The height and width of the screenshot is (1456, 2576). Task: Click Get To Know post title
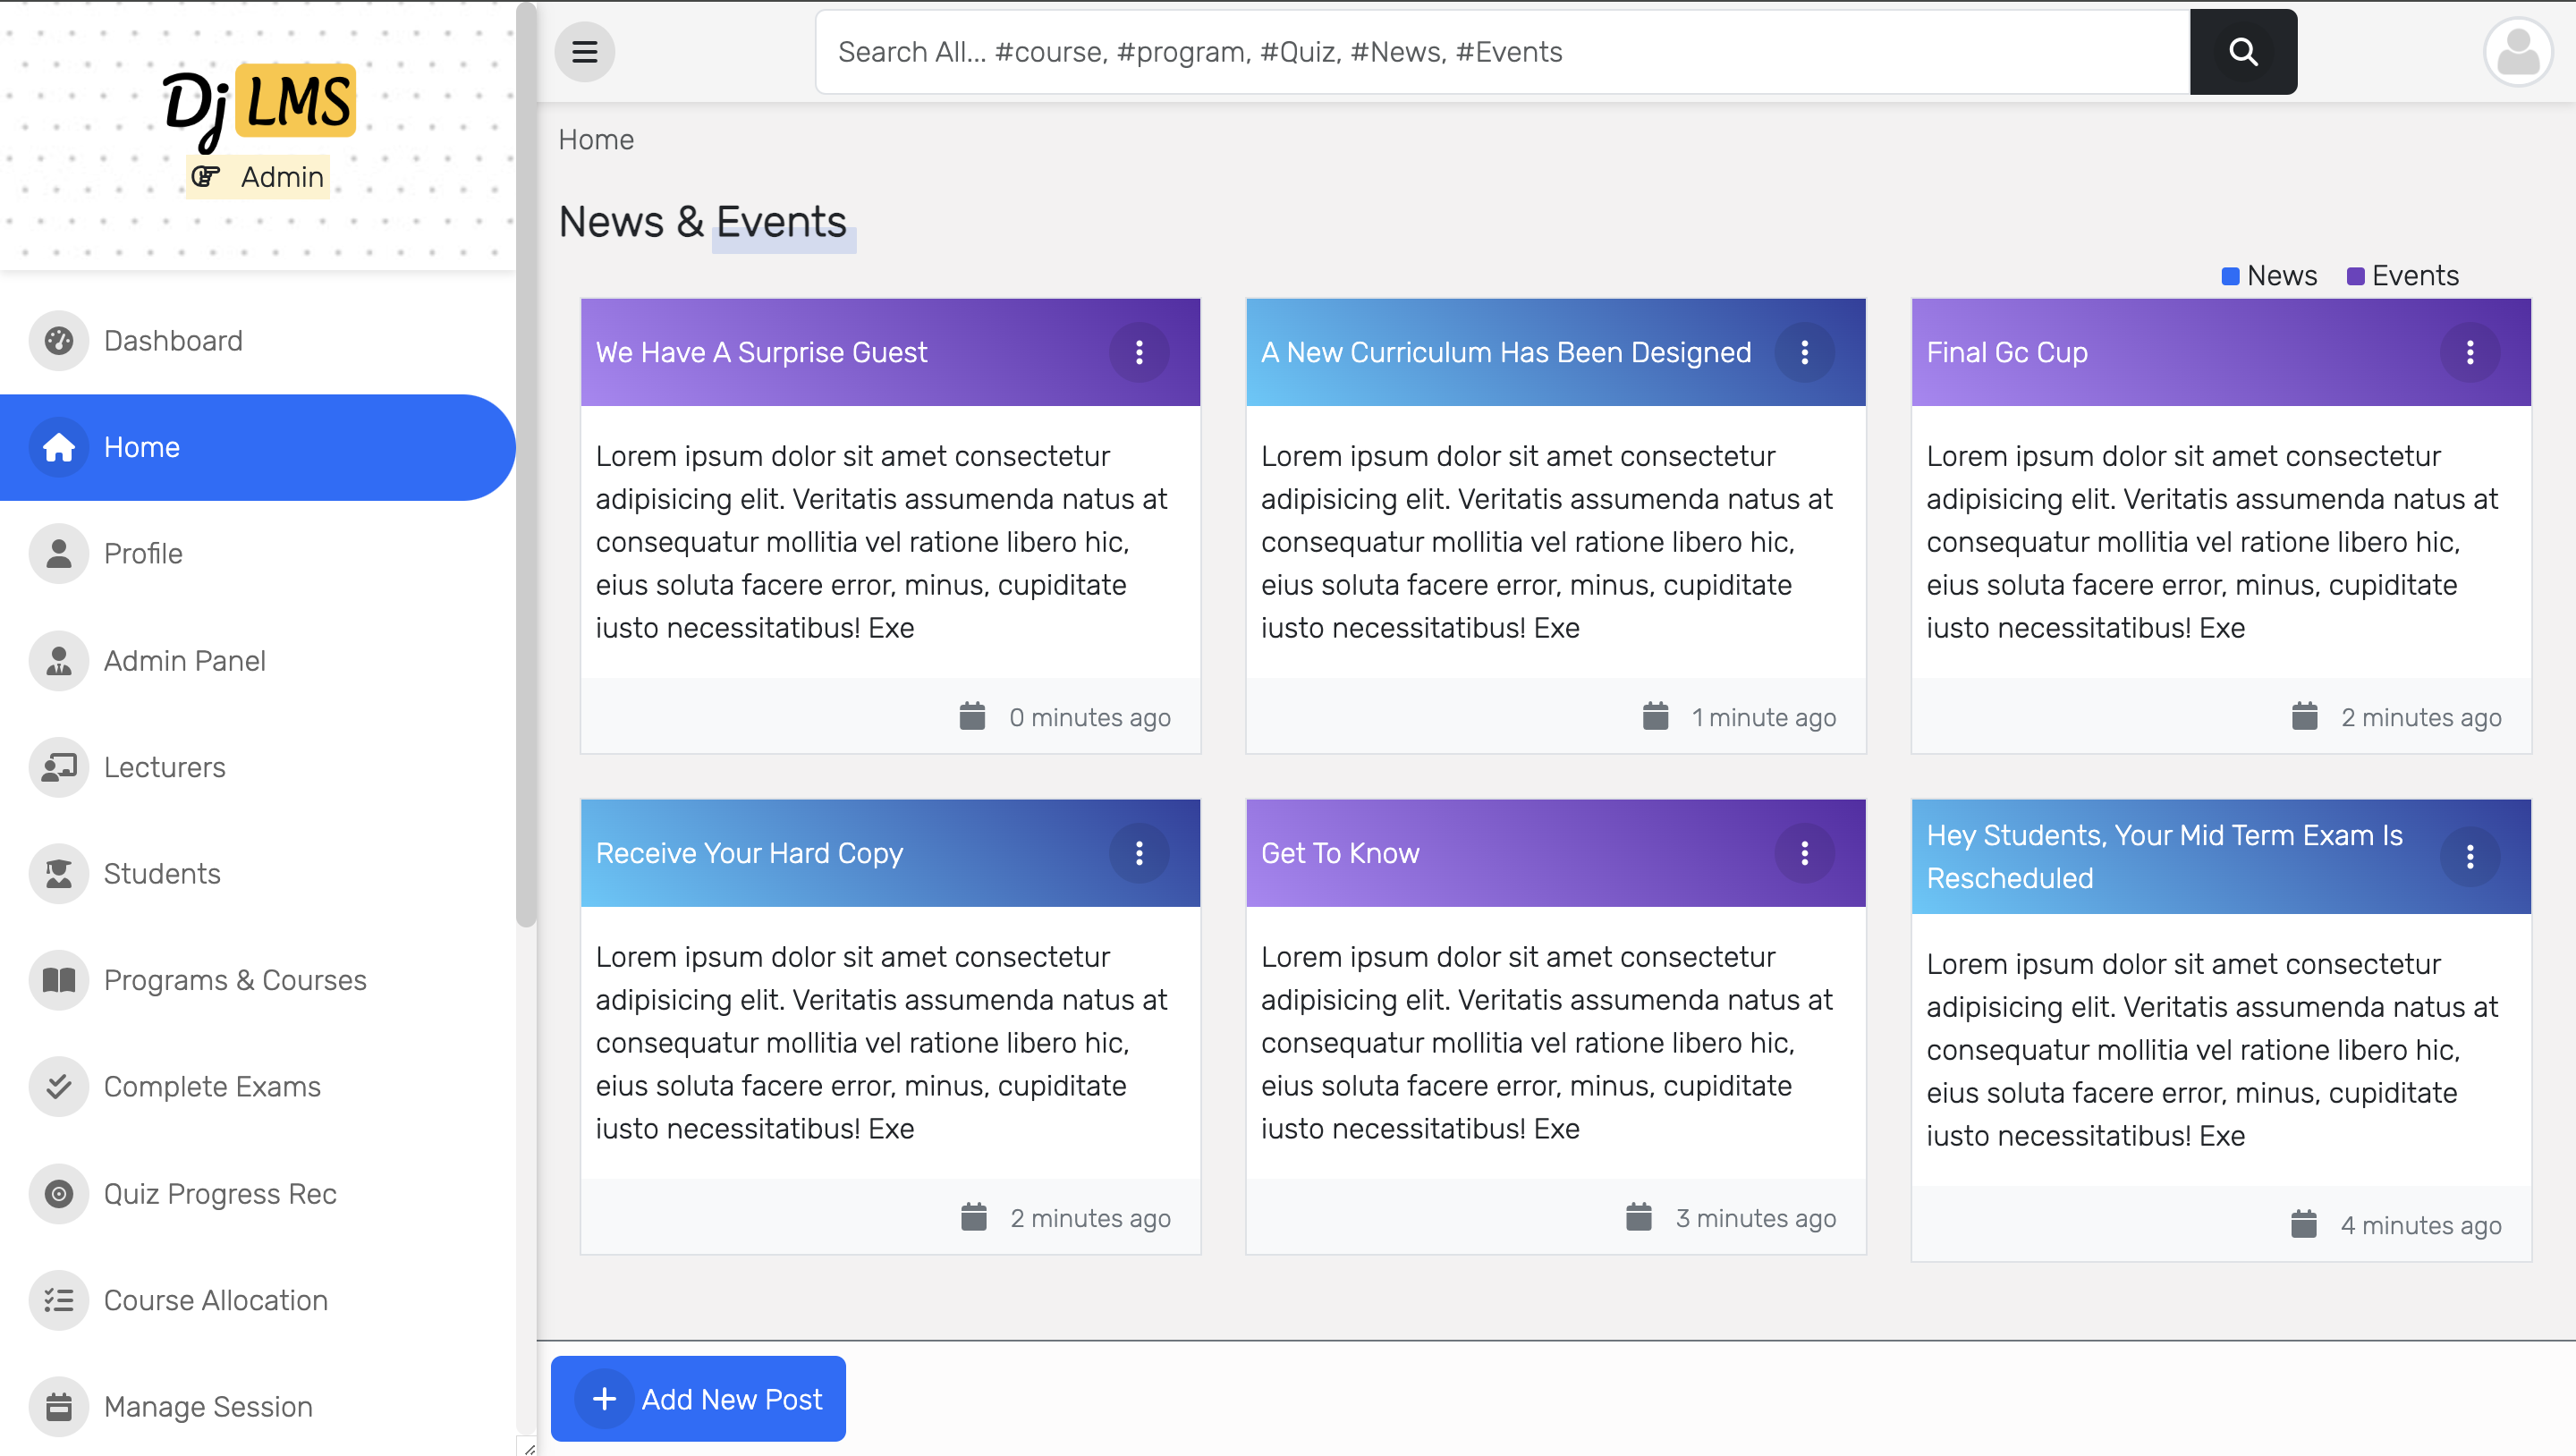pyautogui.click(x=1340, y=853)
